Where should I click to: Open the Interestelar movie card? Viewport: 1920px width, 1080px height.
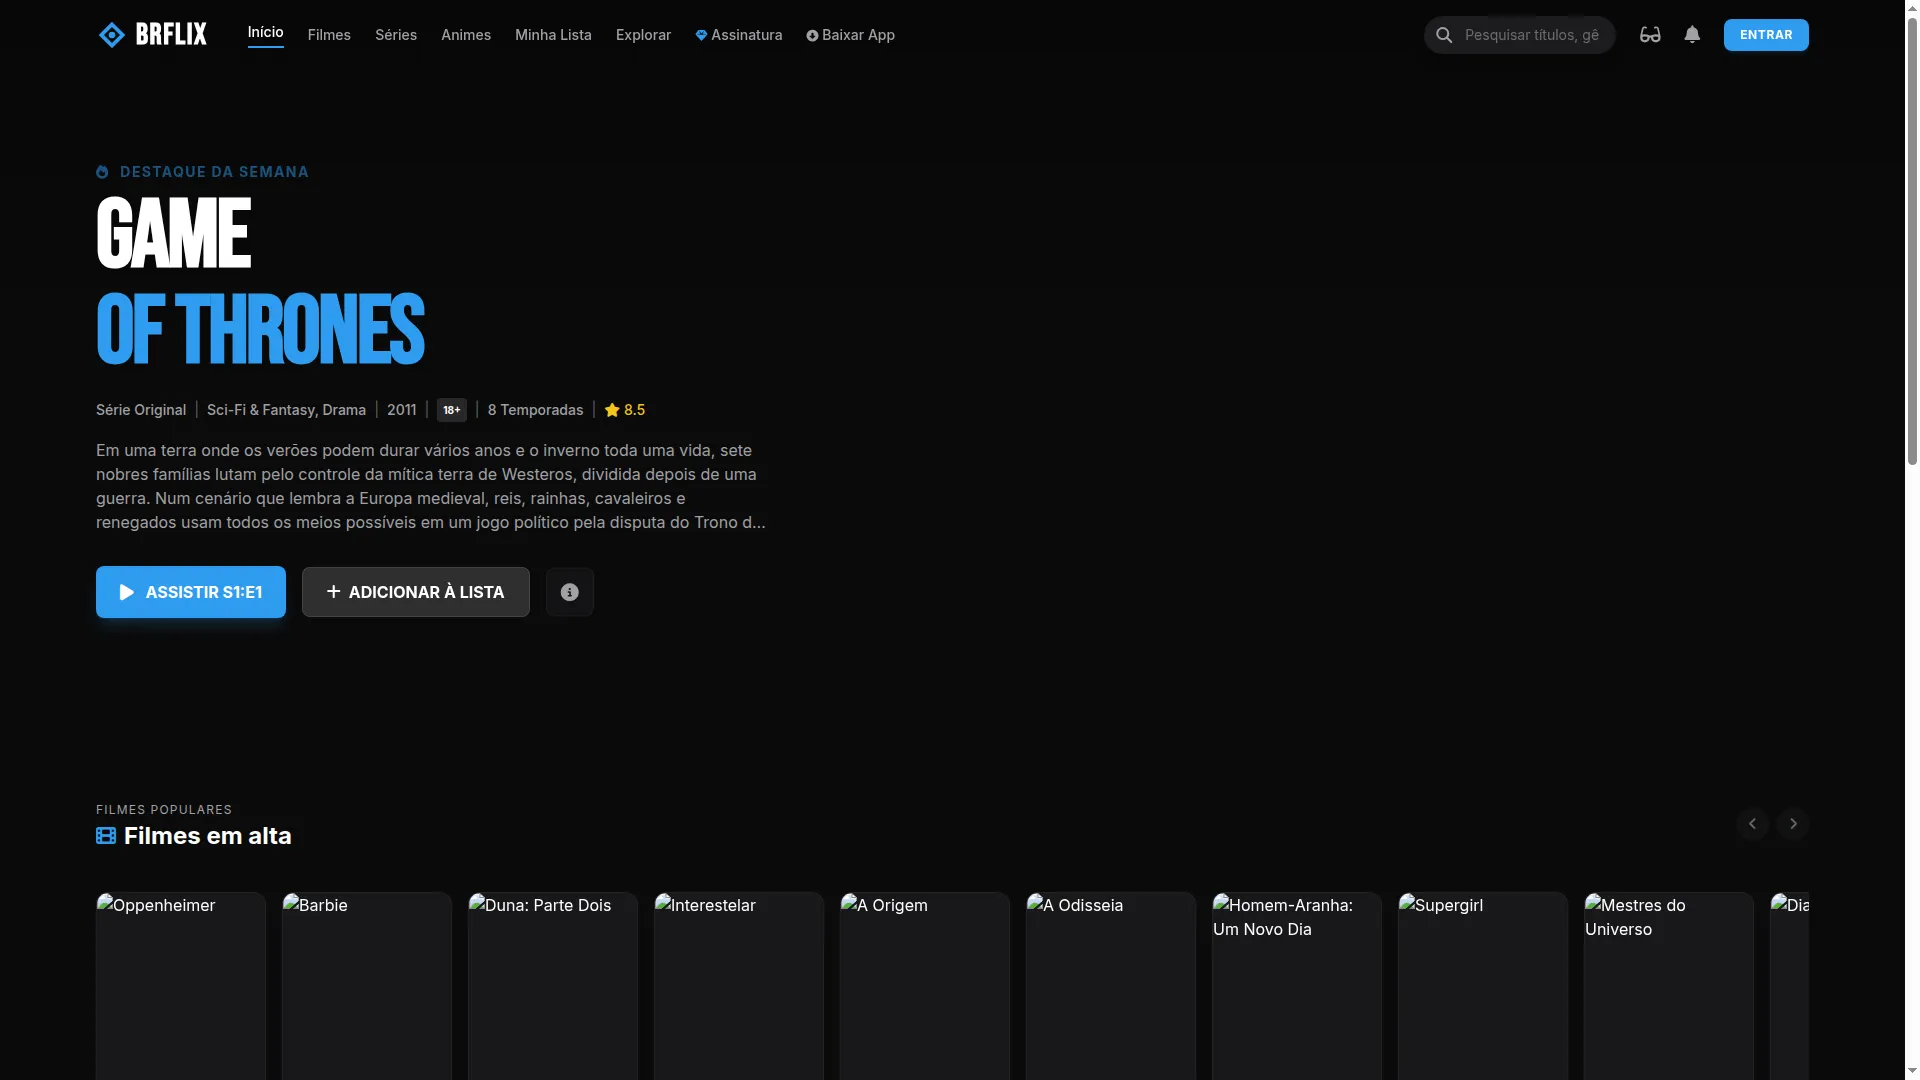tap(739, 986)
